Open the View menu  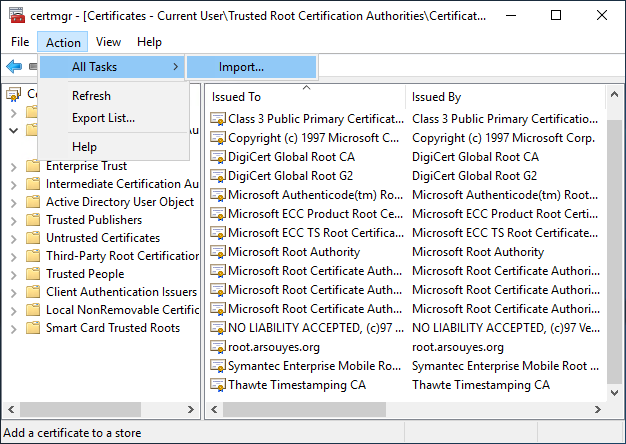tap(108, 42)
